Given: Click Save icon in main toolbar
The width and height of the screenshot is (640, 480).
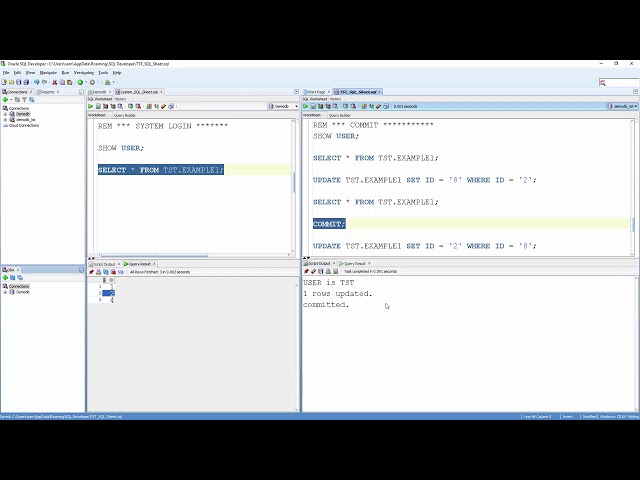Looking at the screenshot, I should [x=19, y=82].
